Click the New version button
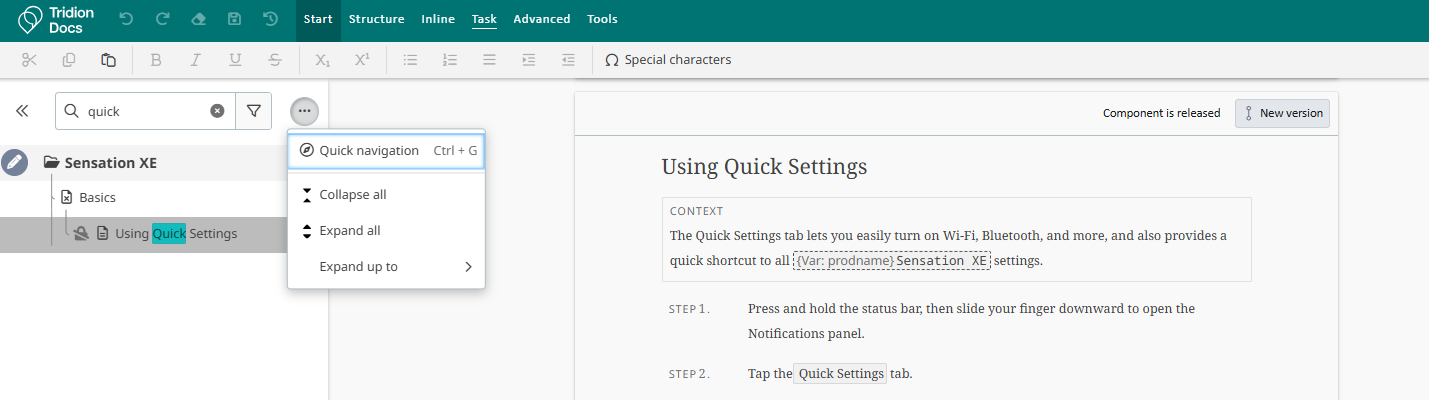The height and width of the screenshot is (400, 1429). point(1282,113)
